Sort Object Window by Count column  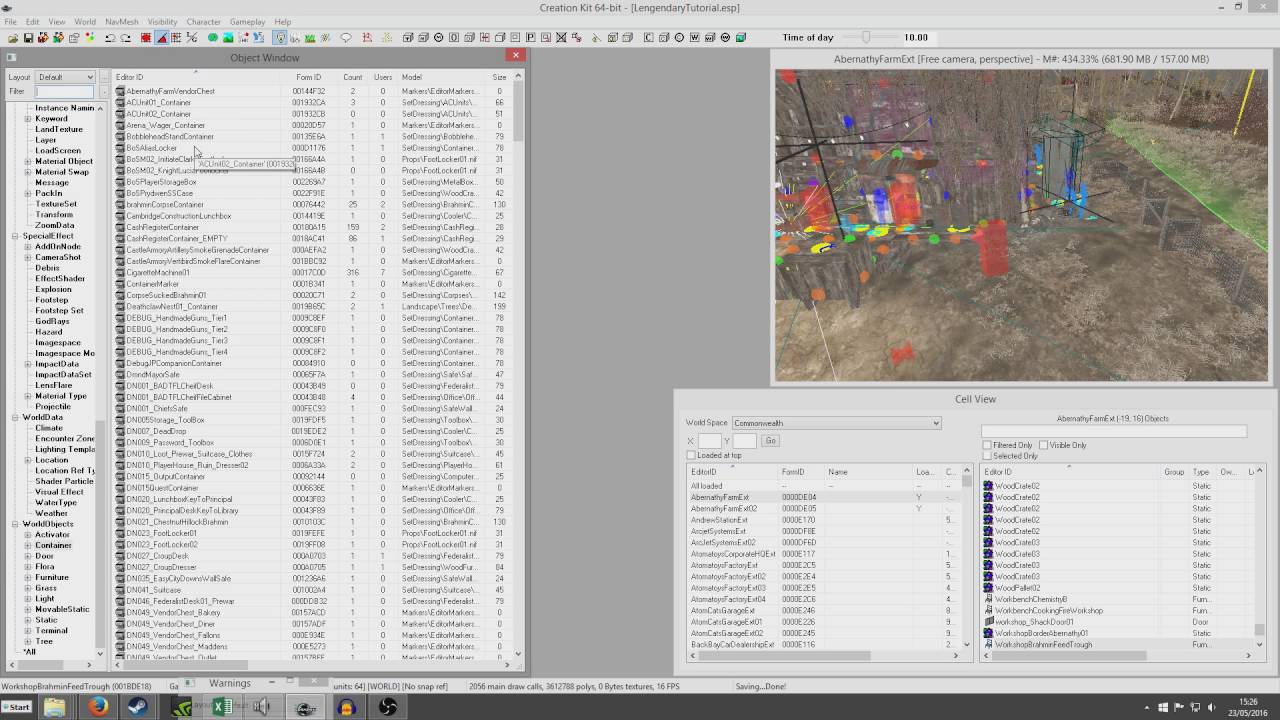353,77
